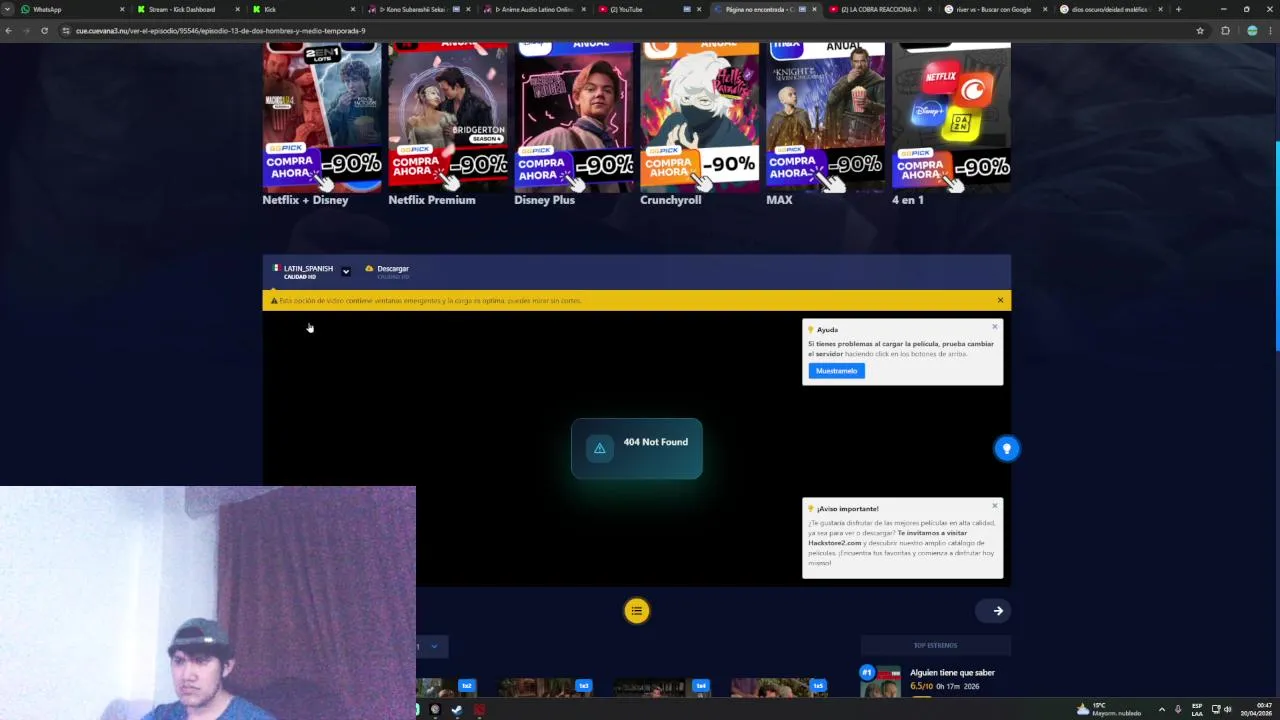Open the browser profile avatar

pyautogui.click(x=1252, y=31)
